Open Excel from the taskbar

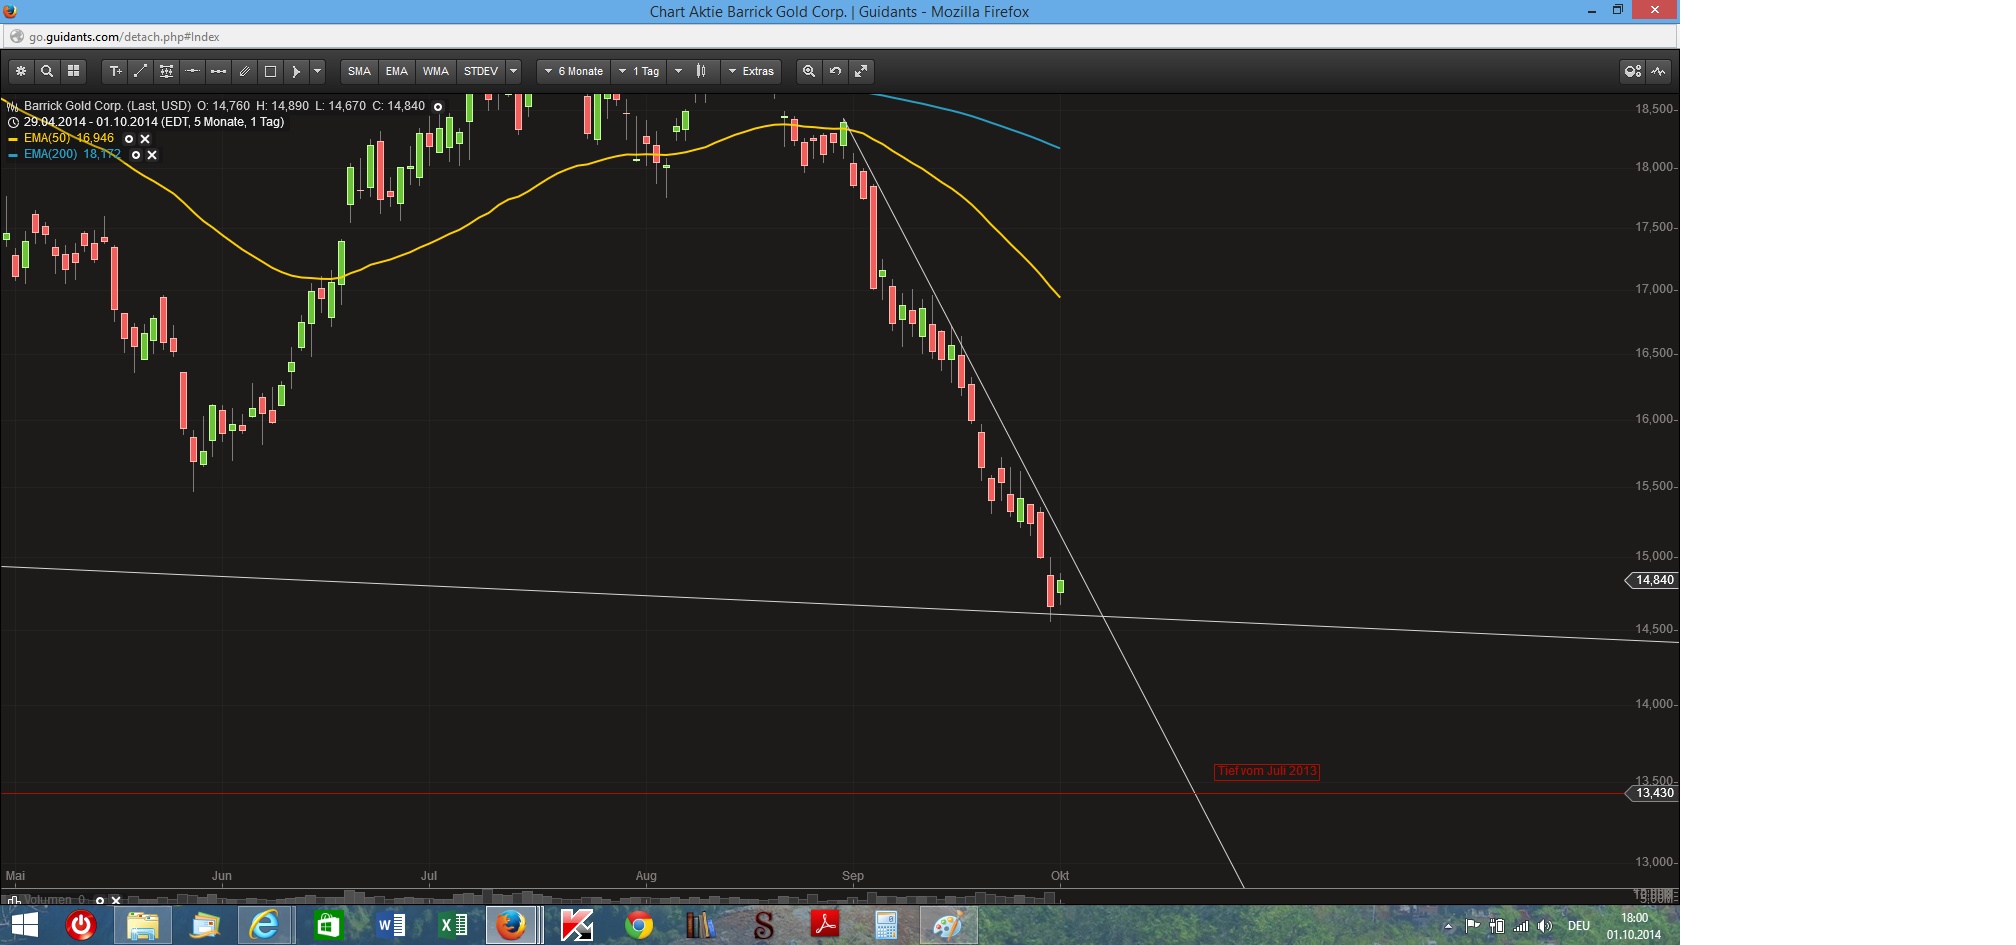[452, 925]
